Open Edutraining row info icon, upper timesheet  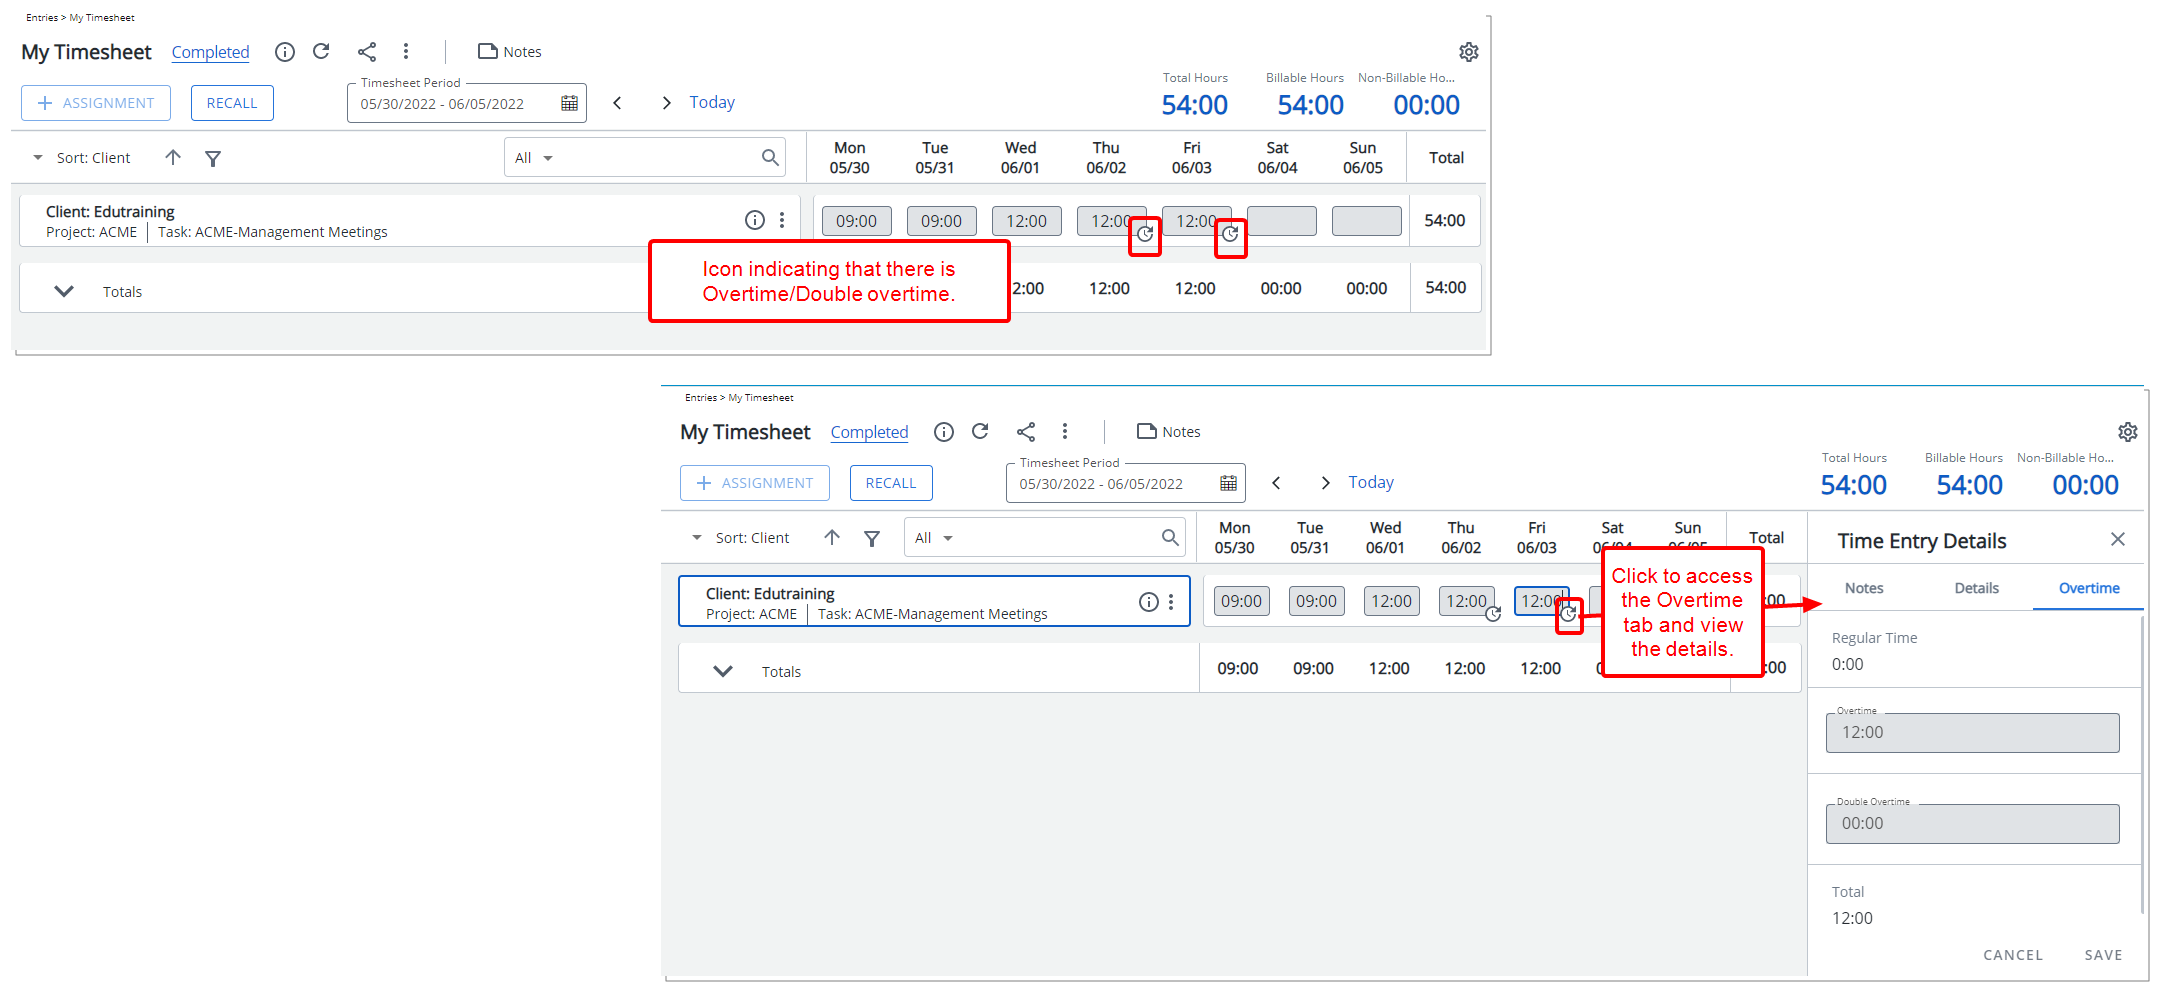click(x=755, y=220)
